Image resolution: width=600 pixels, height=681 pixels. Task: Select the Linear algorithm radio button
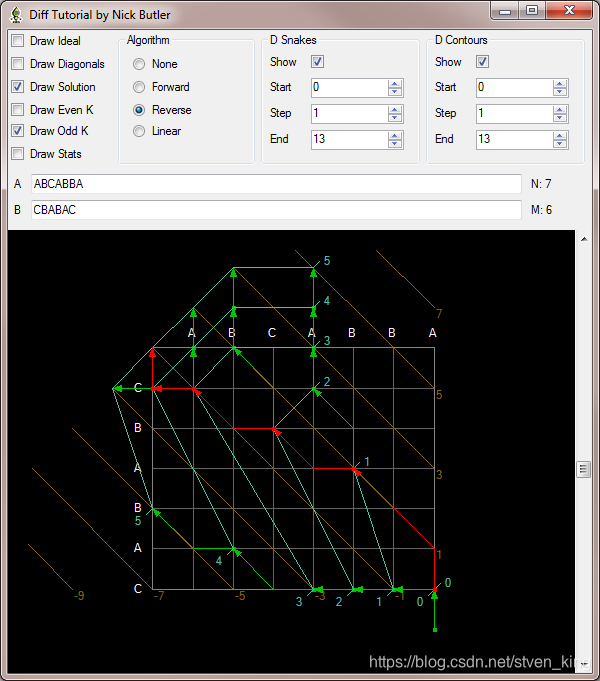[139, 131]
